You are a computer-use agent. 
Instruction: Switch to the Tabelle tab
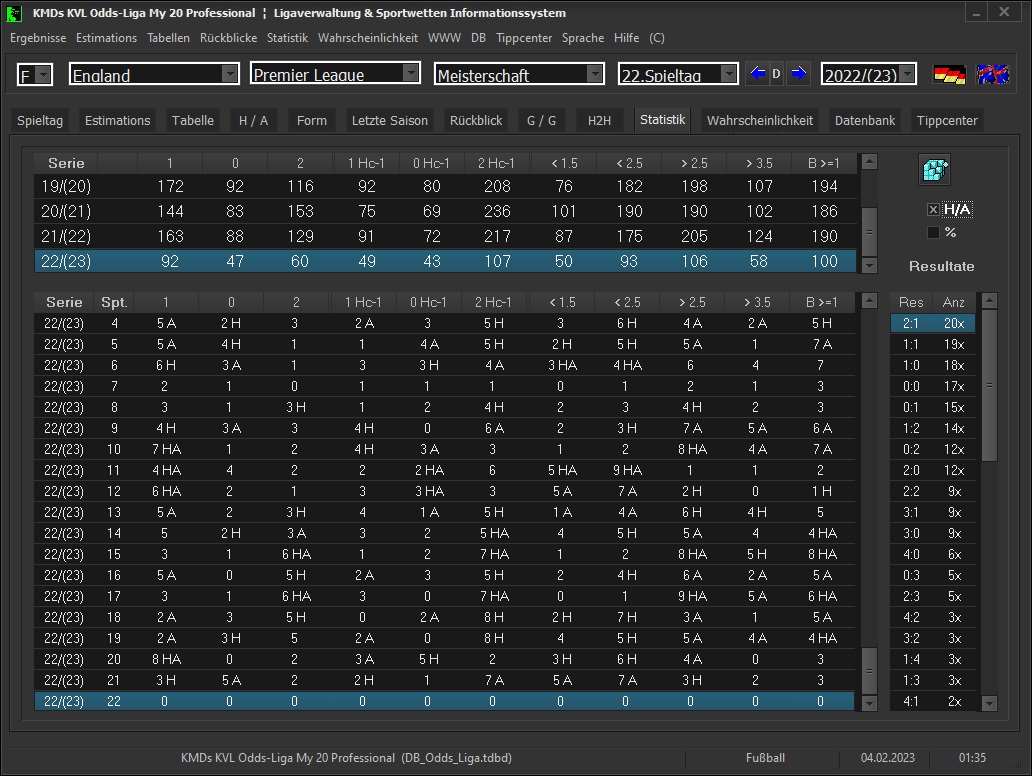(193, 120)
